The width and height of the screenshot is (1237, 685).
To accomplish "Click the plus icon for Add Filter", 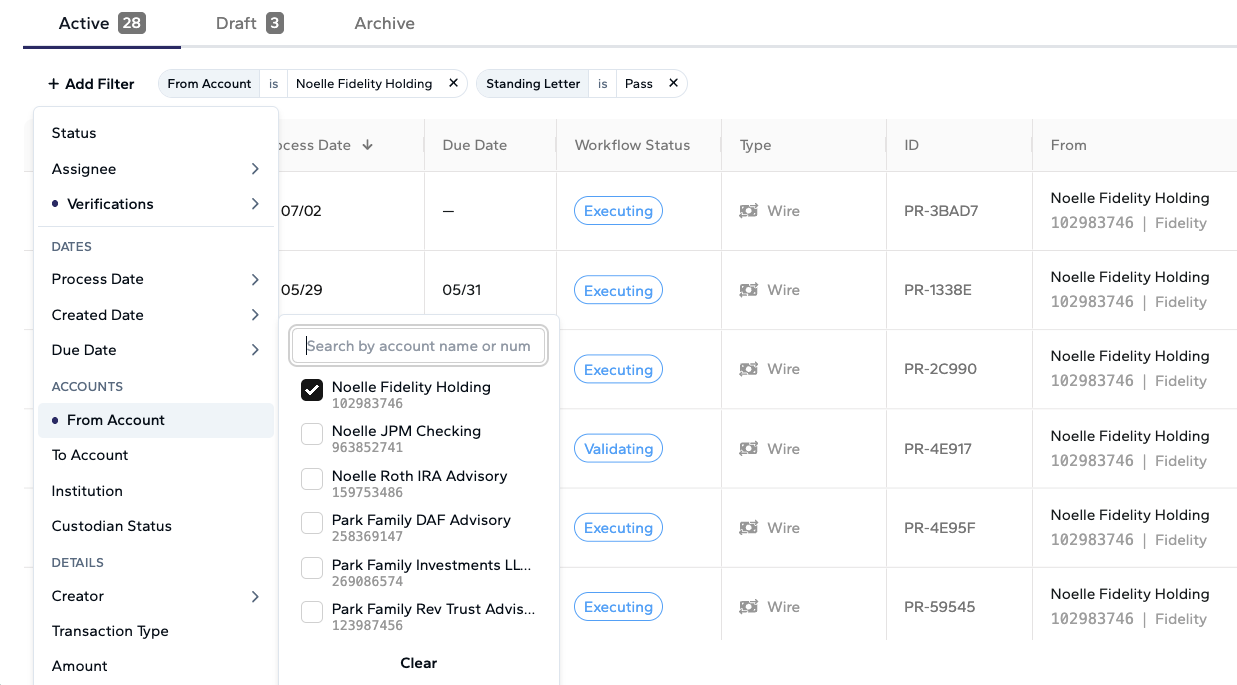I will tap(54, 84).
